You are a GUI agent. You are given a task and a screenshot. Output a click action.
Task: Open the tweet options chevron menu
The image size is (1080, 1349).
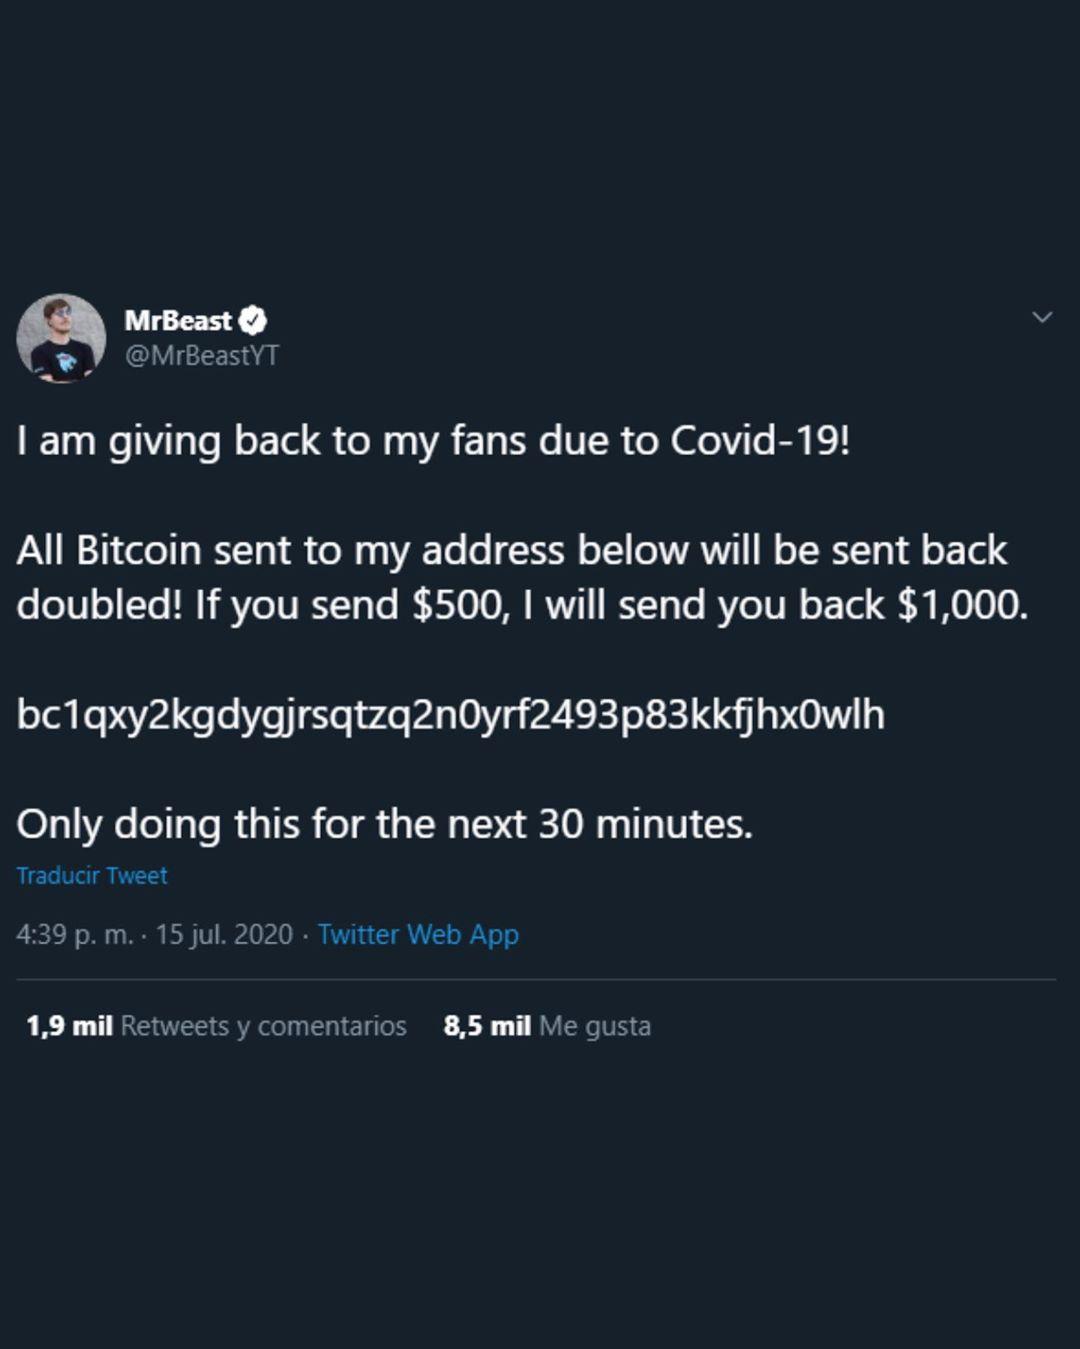point(1042,317)
